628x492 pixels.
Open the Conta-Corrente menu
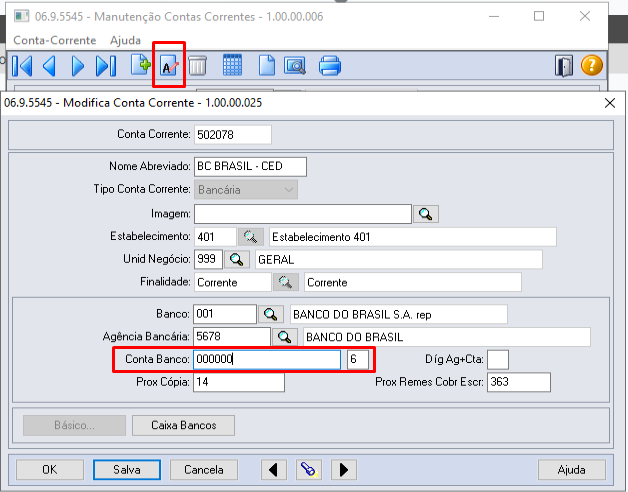[x=55, y=40]
